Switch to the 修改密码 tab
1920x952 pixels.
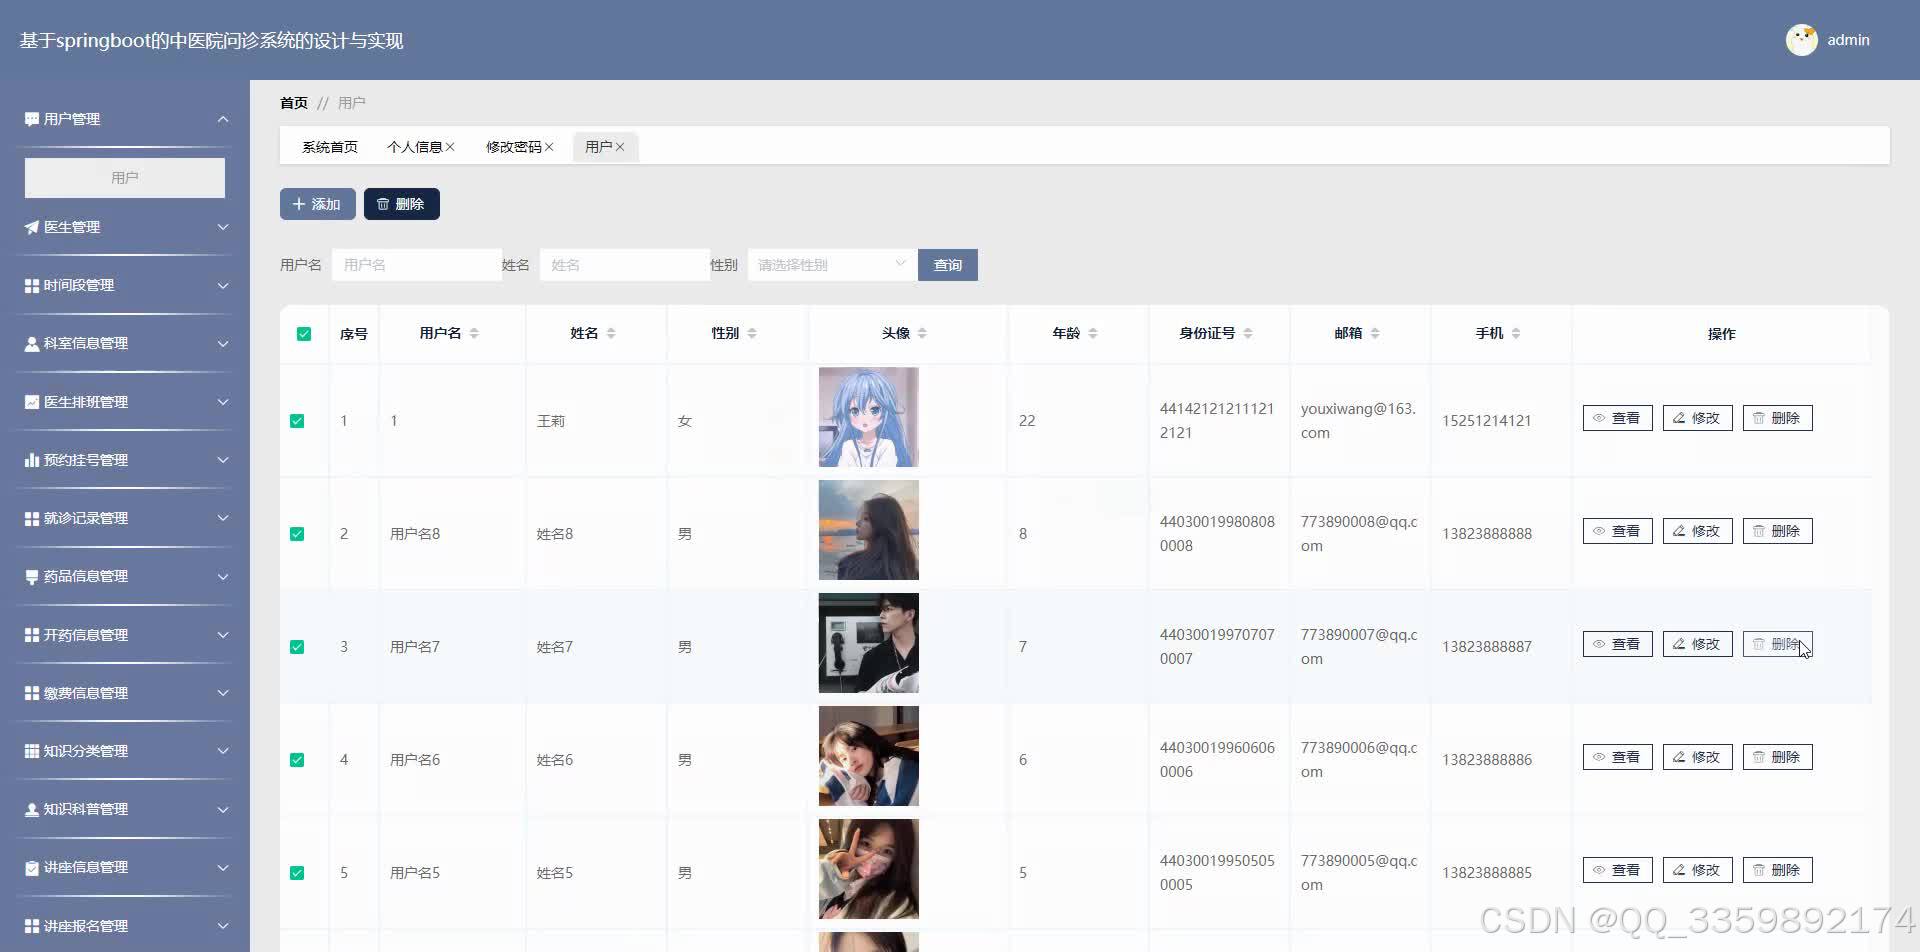point(513,147)
